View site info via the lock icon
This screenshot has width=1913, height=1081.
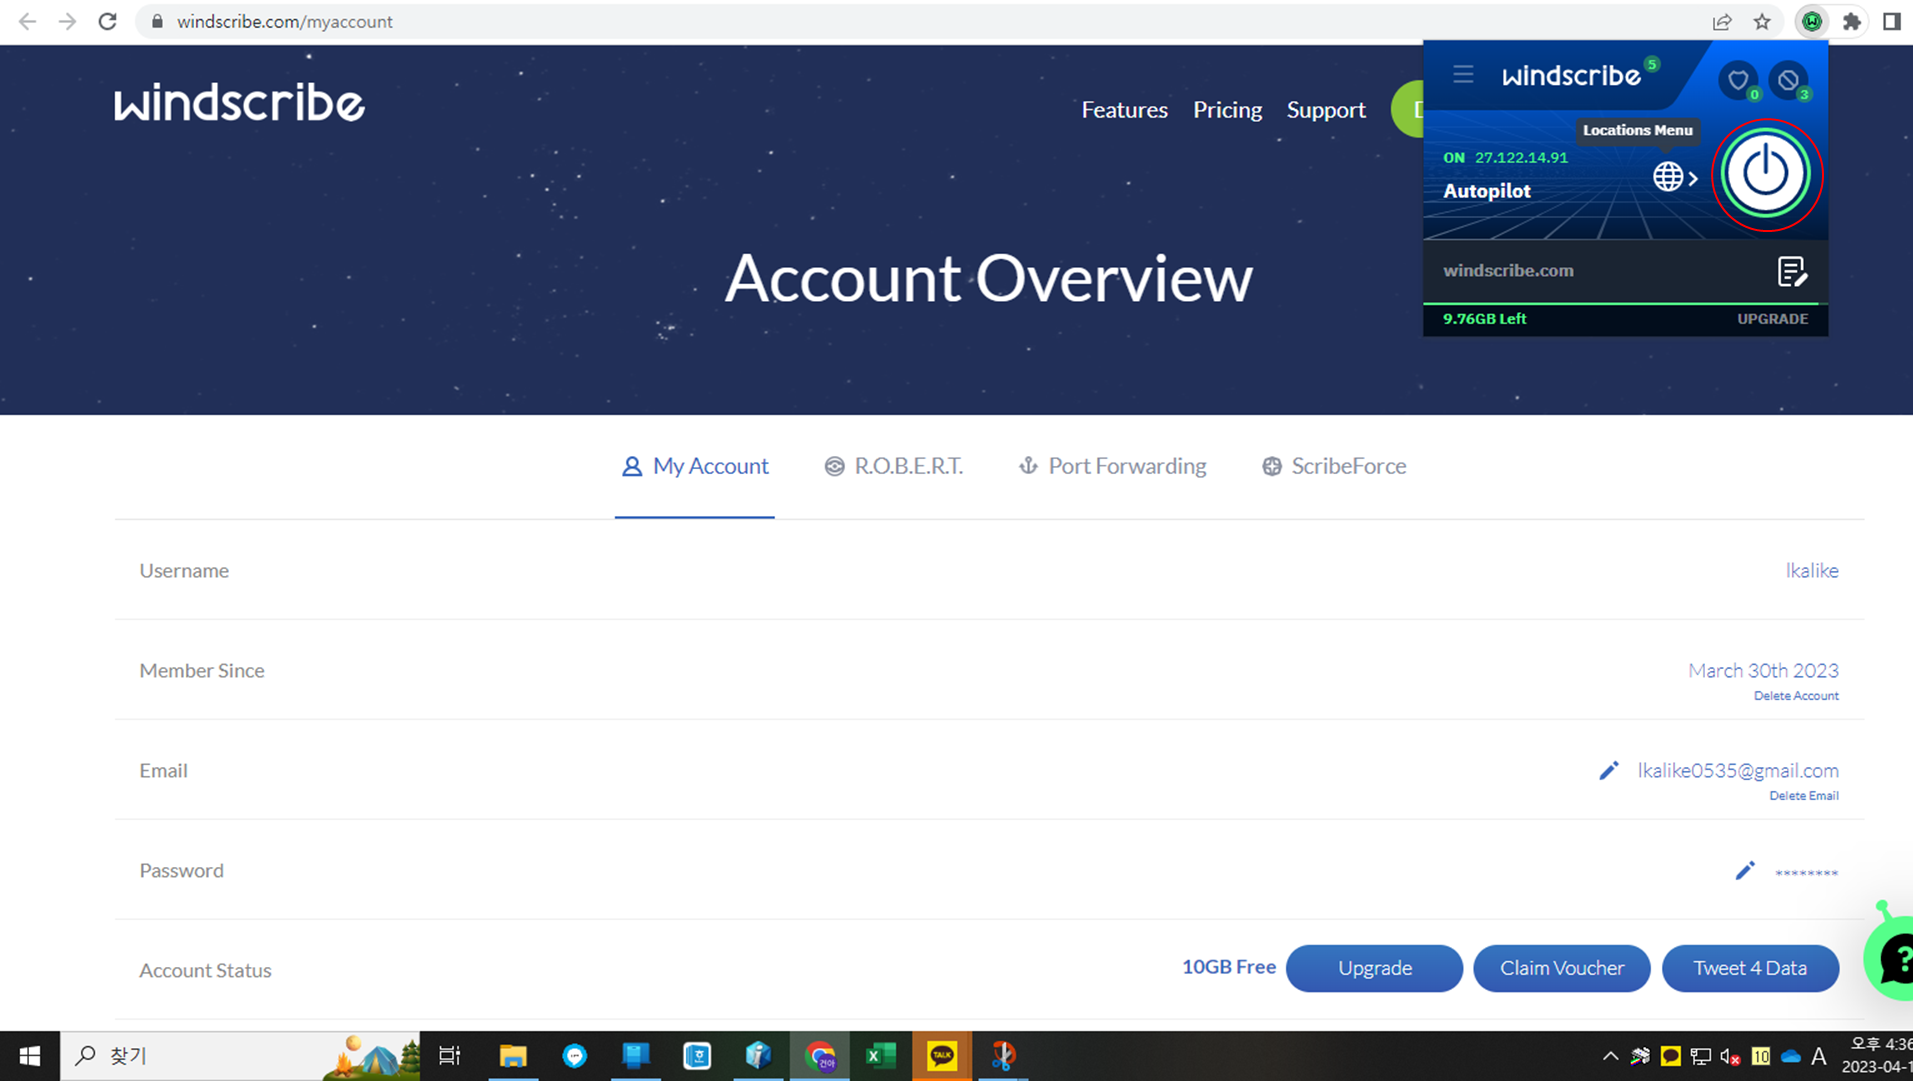point(157,21)
